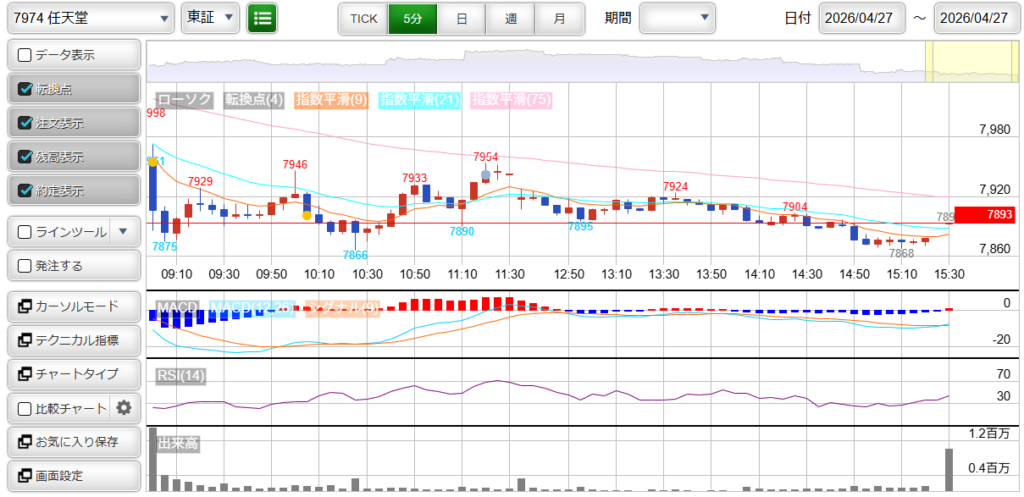Open the チャートタイプ selection popup

[73, 374]
